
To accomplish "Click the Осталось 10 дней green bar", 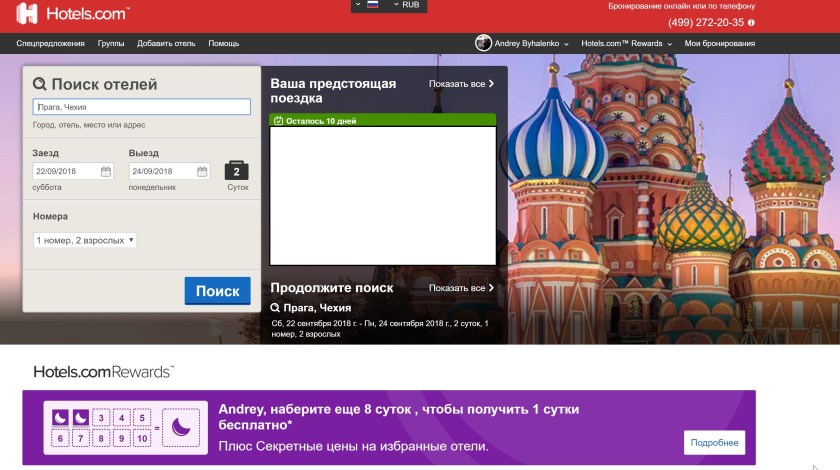I will (x=382, y=121).
